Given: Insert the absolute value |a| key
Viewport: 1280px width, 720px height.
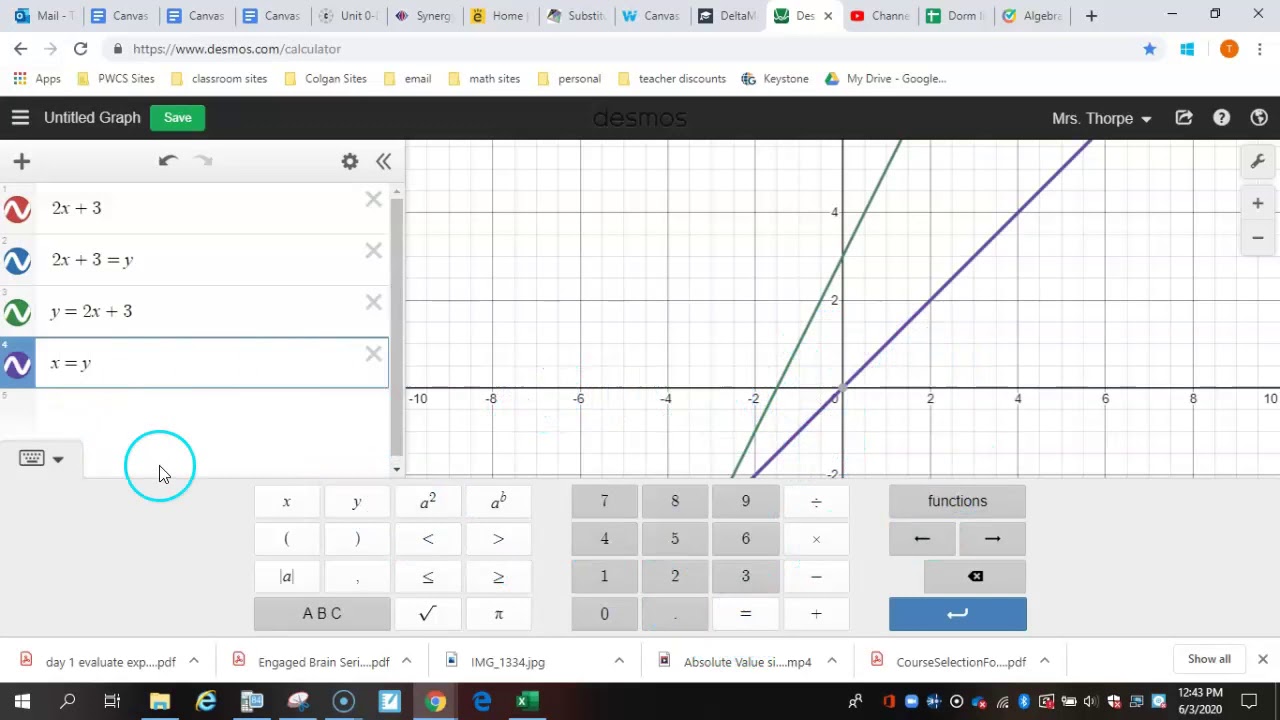Looking at the screenshot, I should click(287, 576).
